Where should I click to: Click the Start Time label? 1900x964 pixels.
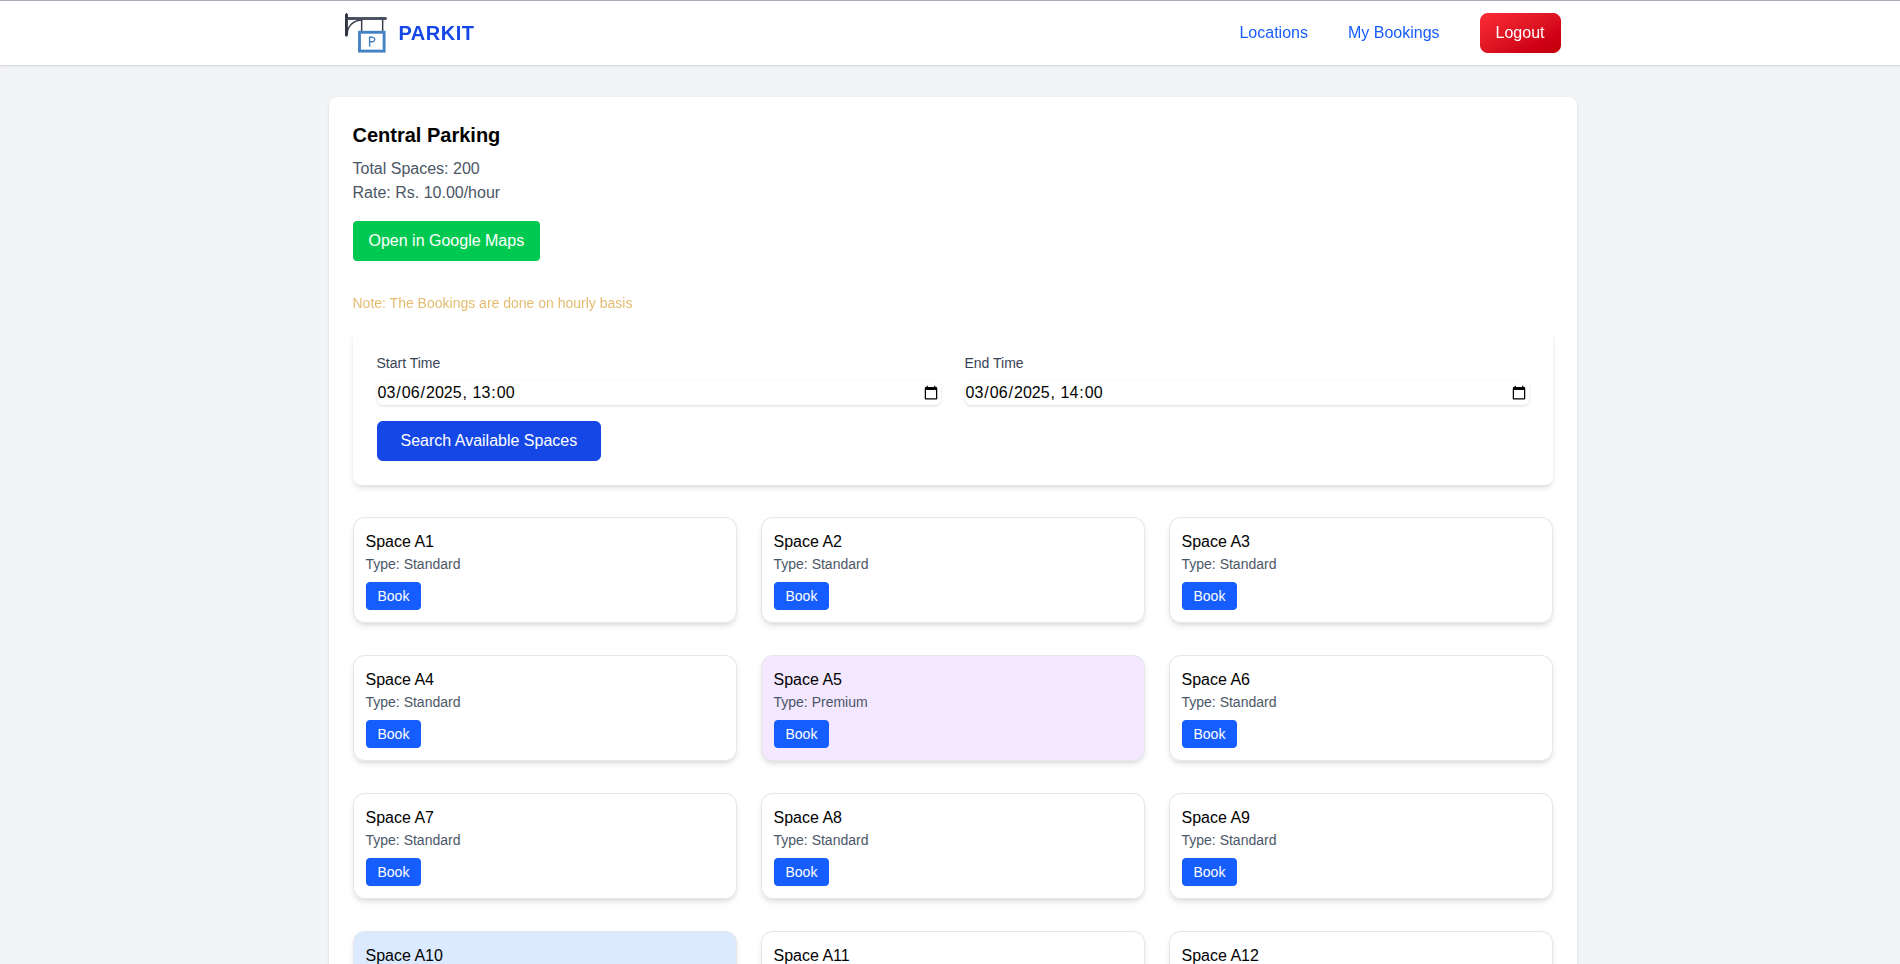point(408,363)
